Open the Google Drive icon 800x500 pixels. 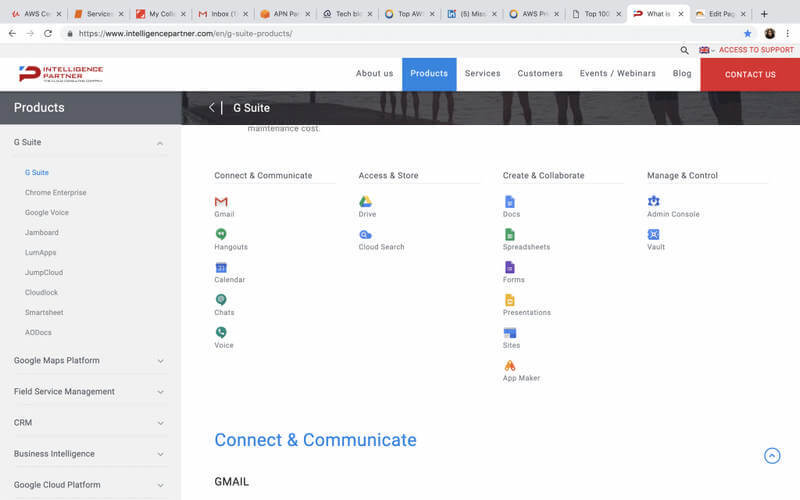coord(365,202)
